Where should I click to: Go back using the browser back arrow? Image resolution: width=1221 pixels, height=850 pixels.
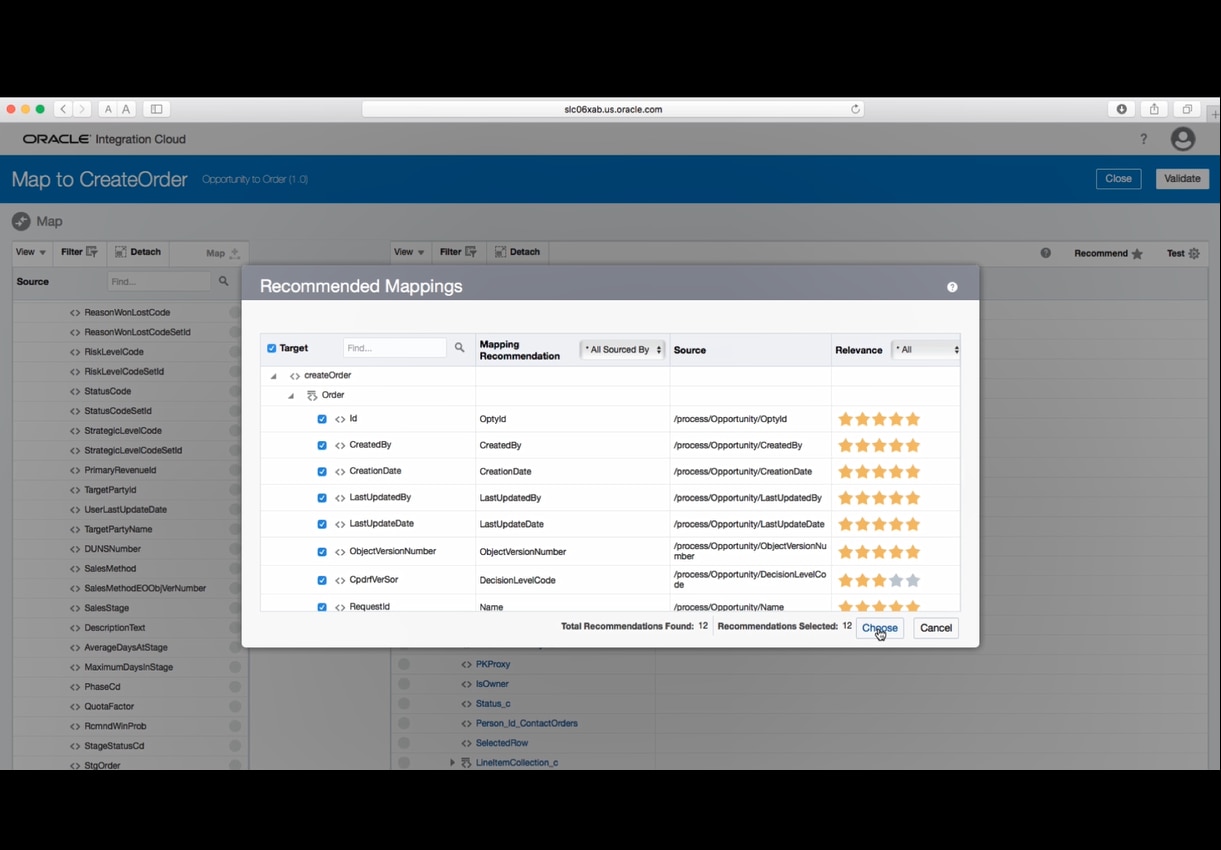[x=63, y=109]
